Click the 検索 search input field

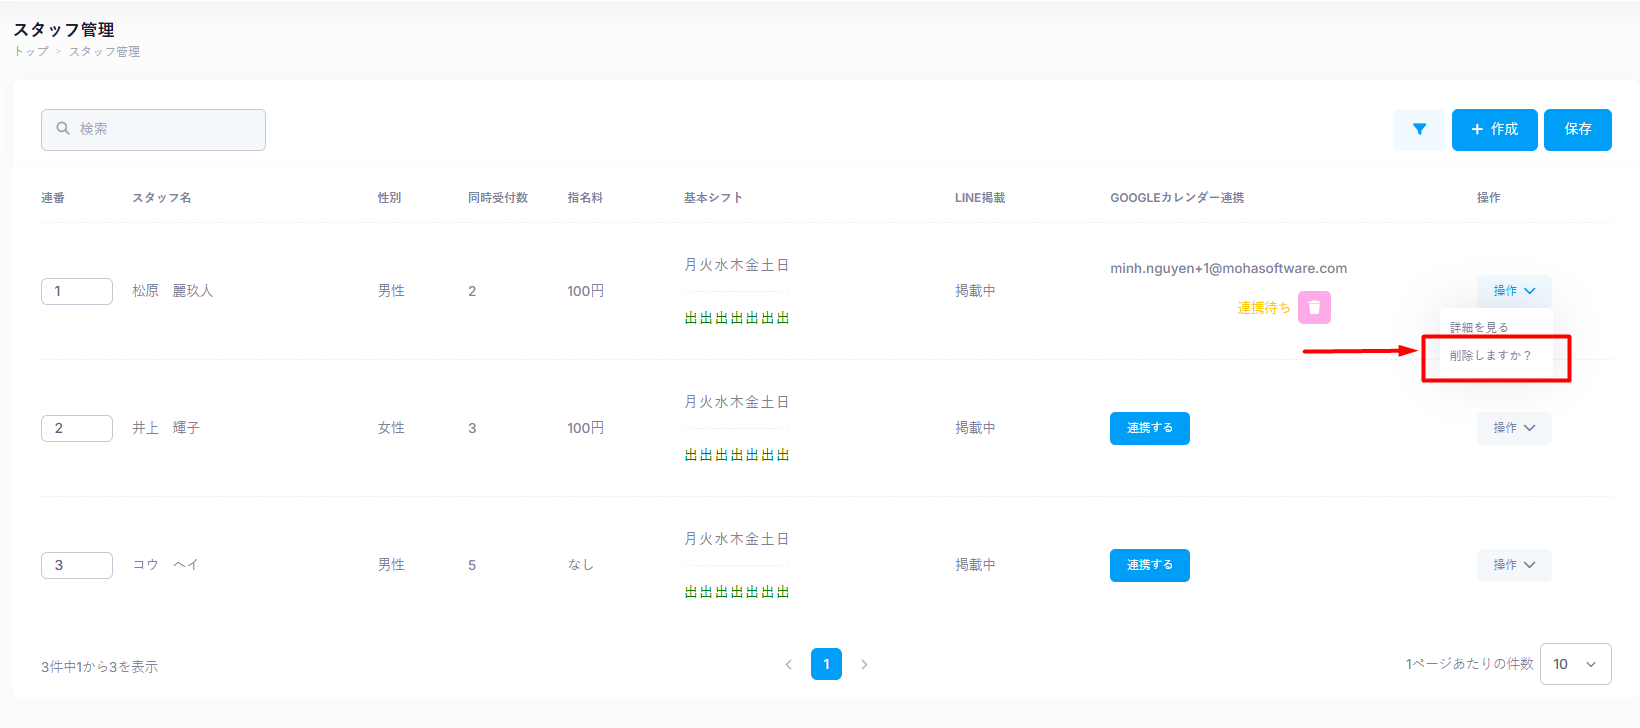tap(165, 130)
